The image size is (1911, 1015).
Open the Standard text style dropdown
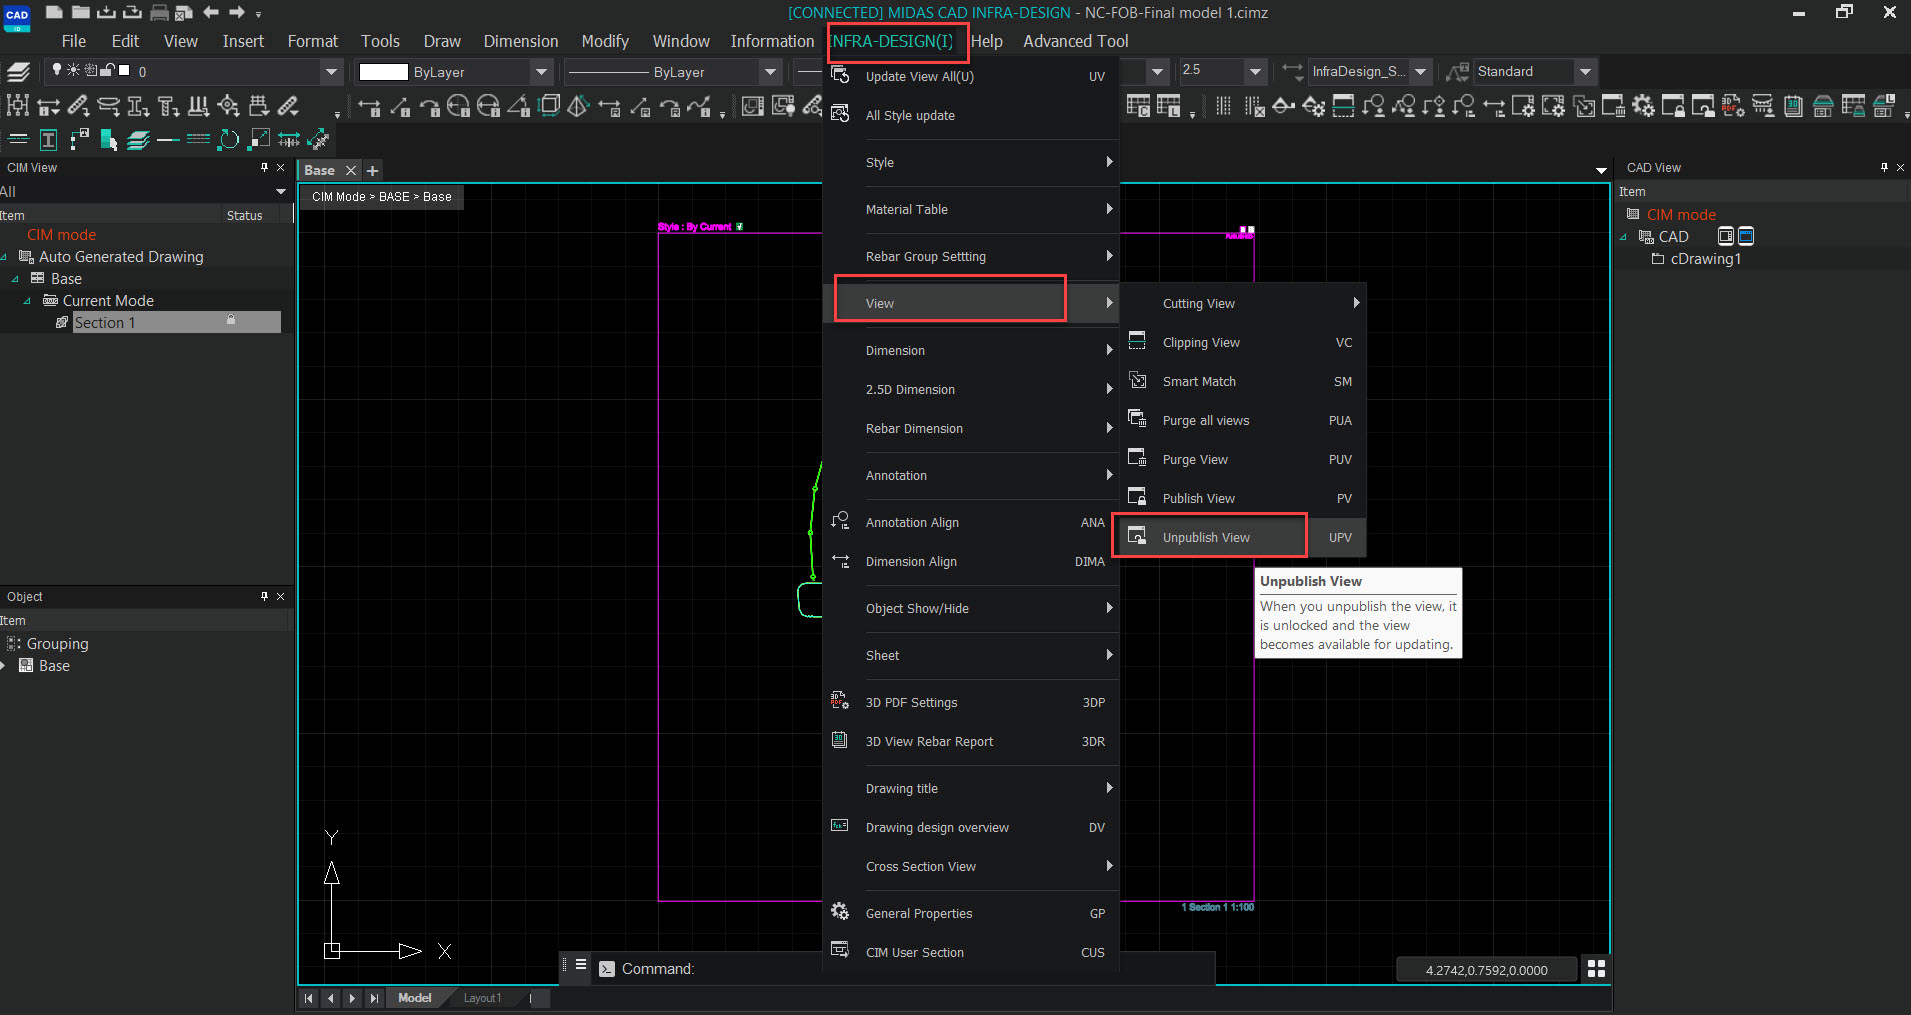[1585, 71]
